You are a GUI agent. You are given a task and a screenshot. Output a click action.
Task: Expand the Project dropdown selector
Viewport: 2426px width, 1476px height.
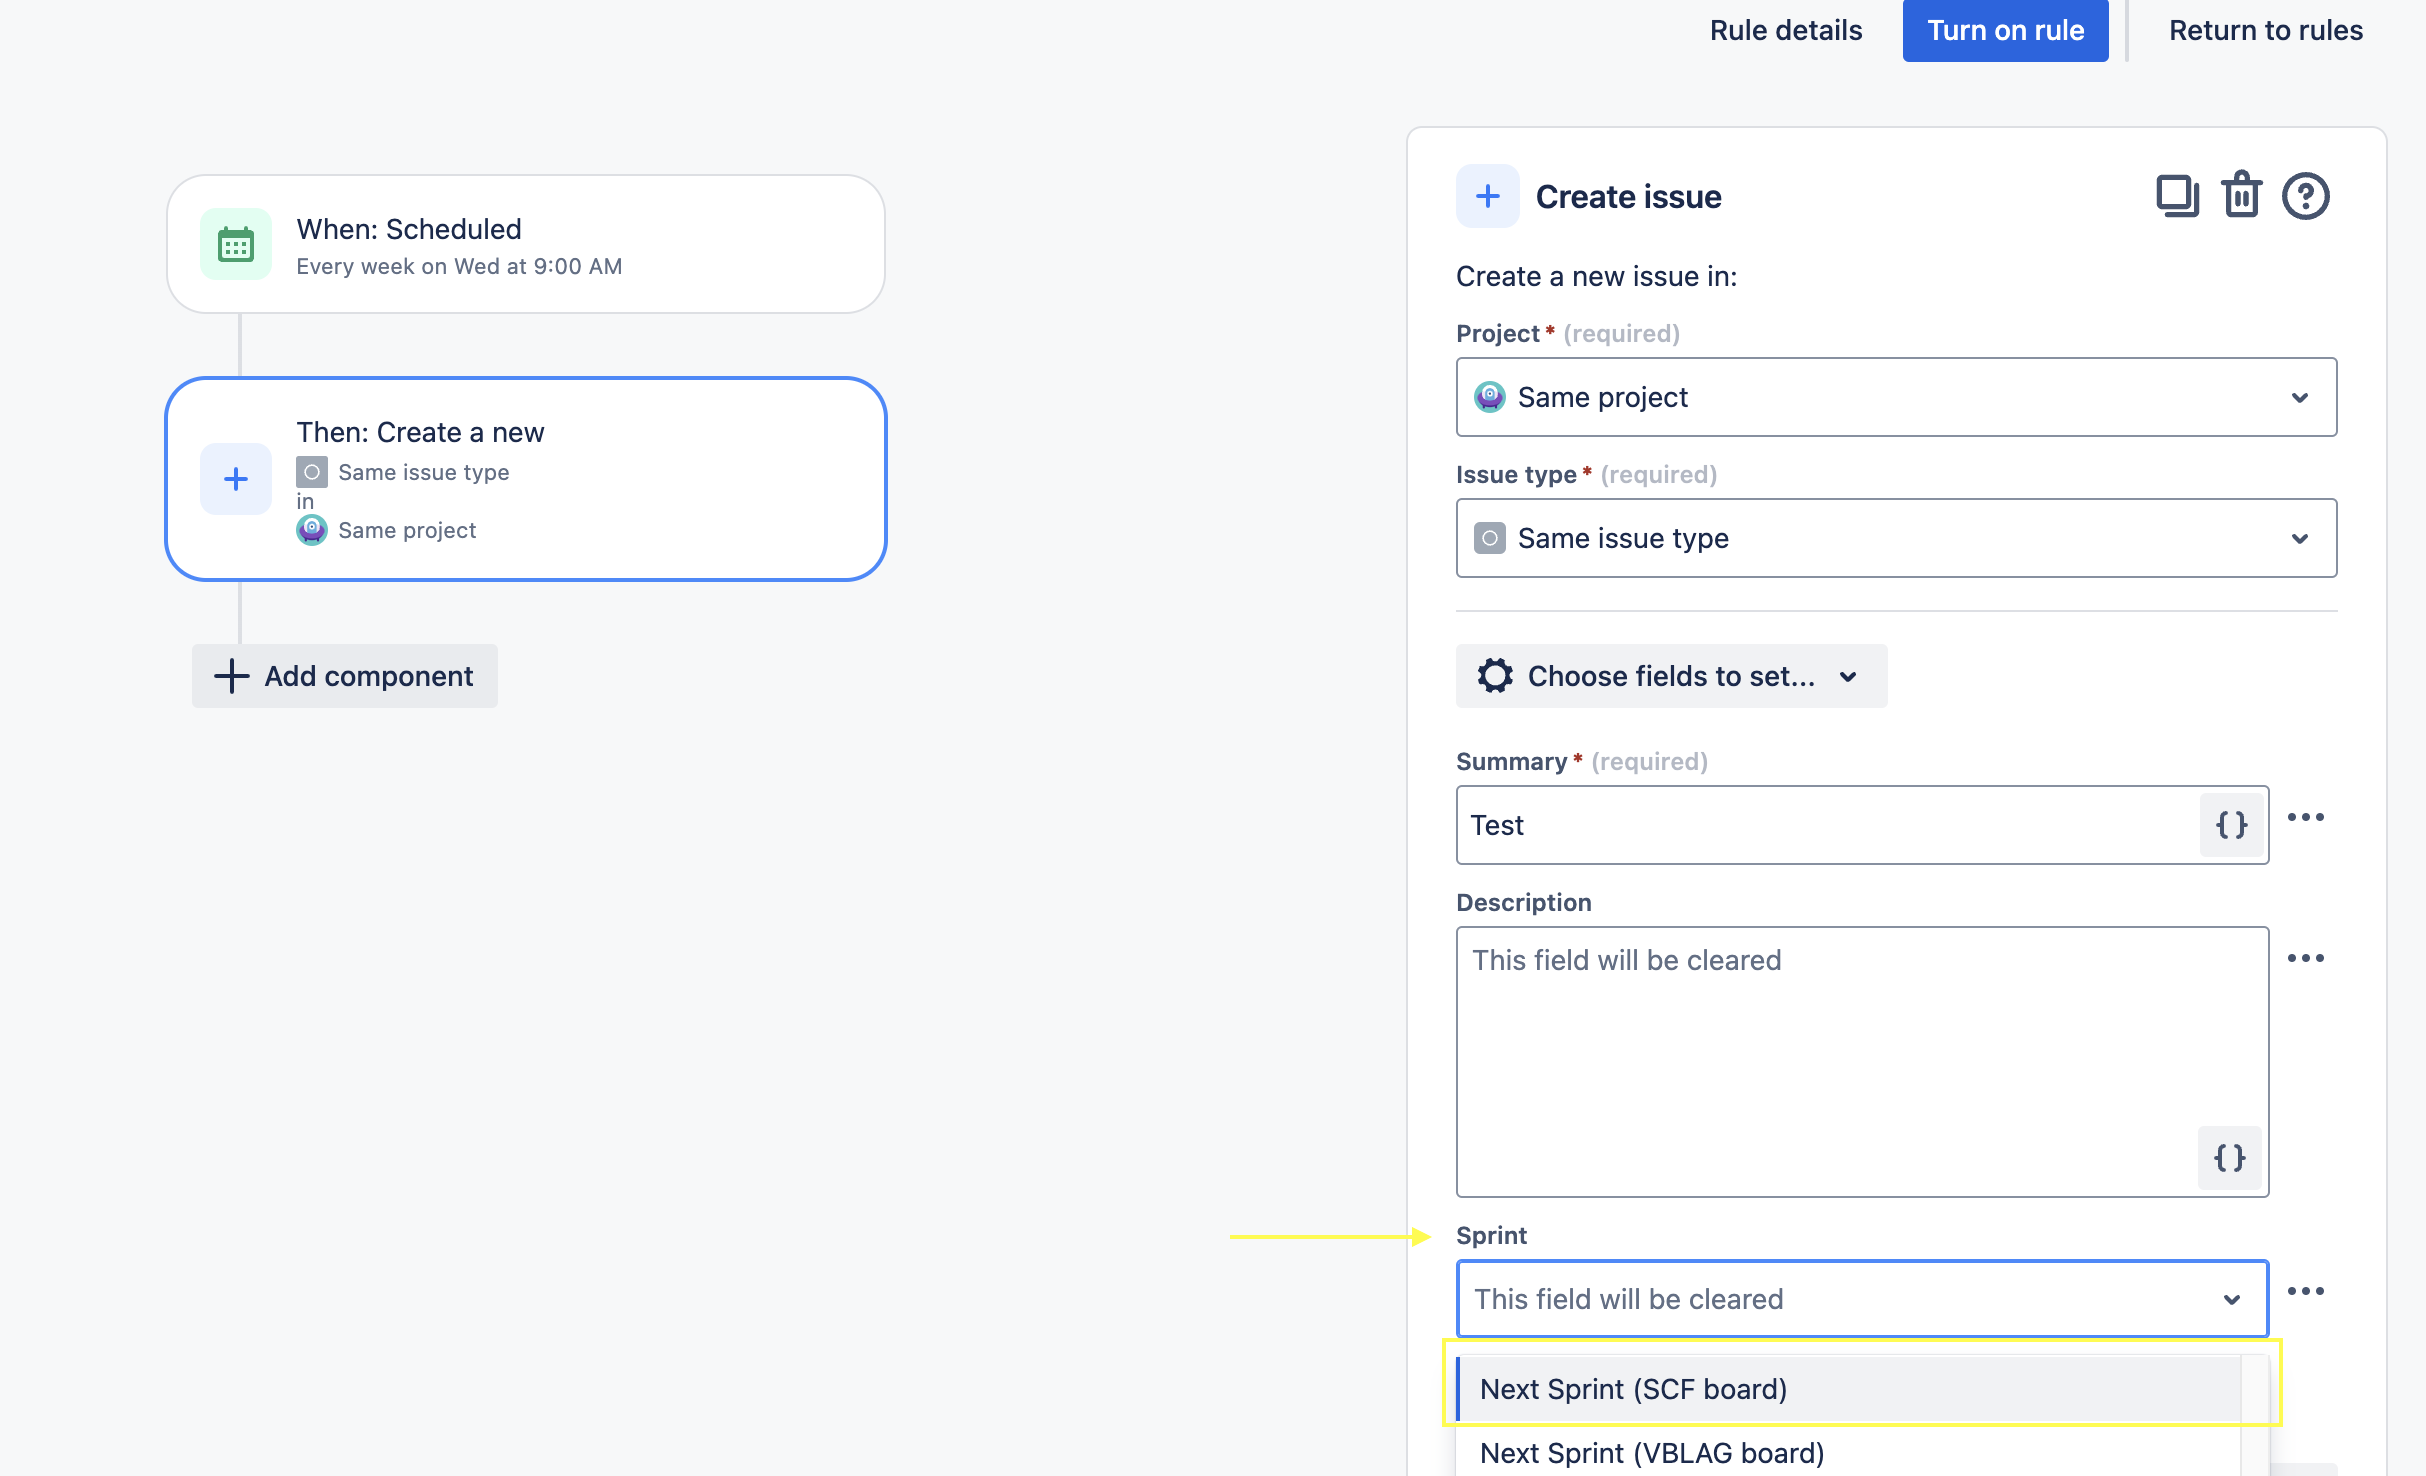pyautogui.click(x=2298, y=397)
